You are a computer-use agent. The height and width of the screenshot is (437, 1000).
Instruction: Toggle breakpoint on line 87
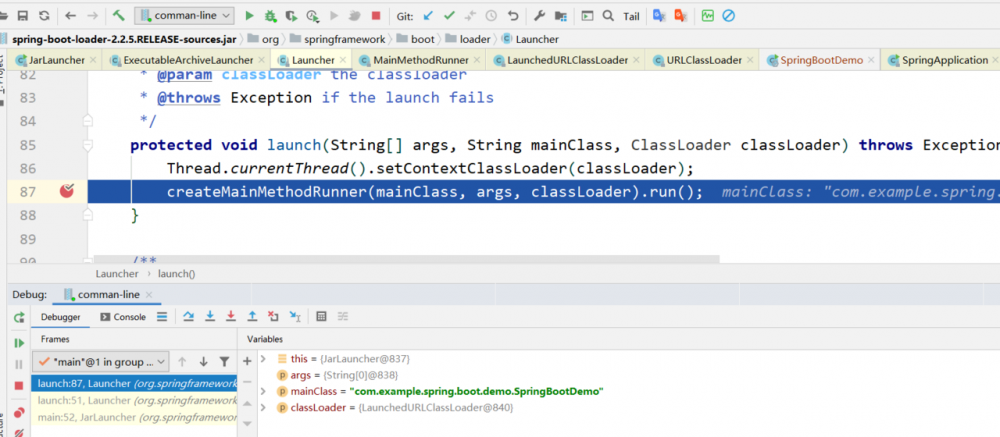67,191
